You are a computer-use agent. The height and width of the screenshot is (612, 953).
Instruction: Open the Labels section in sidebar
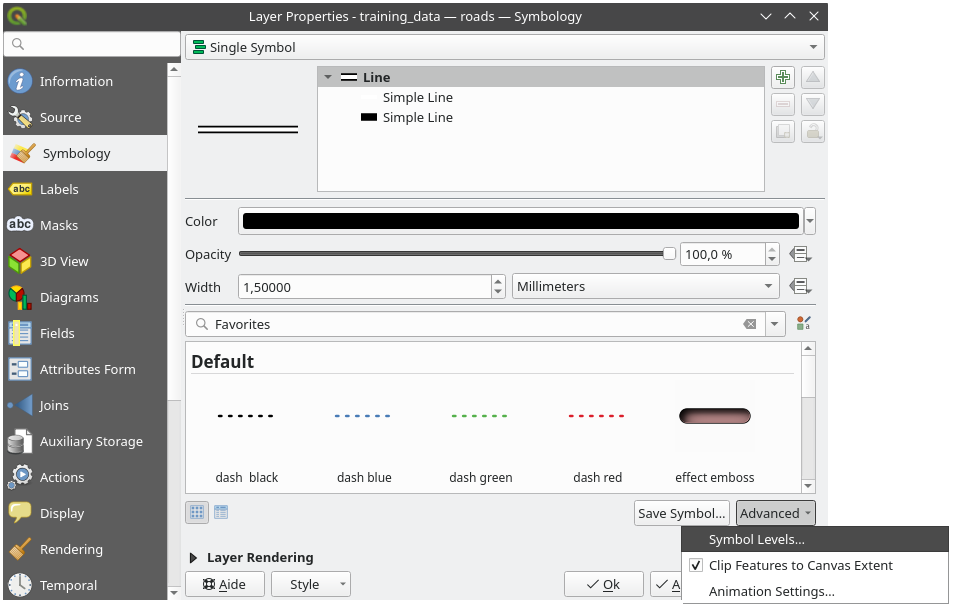click(x=59, y=189)
